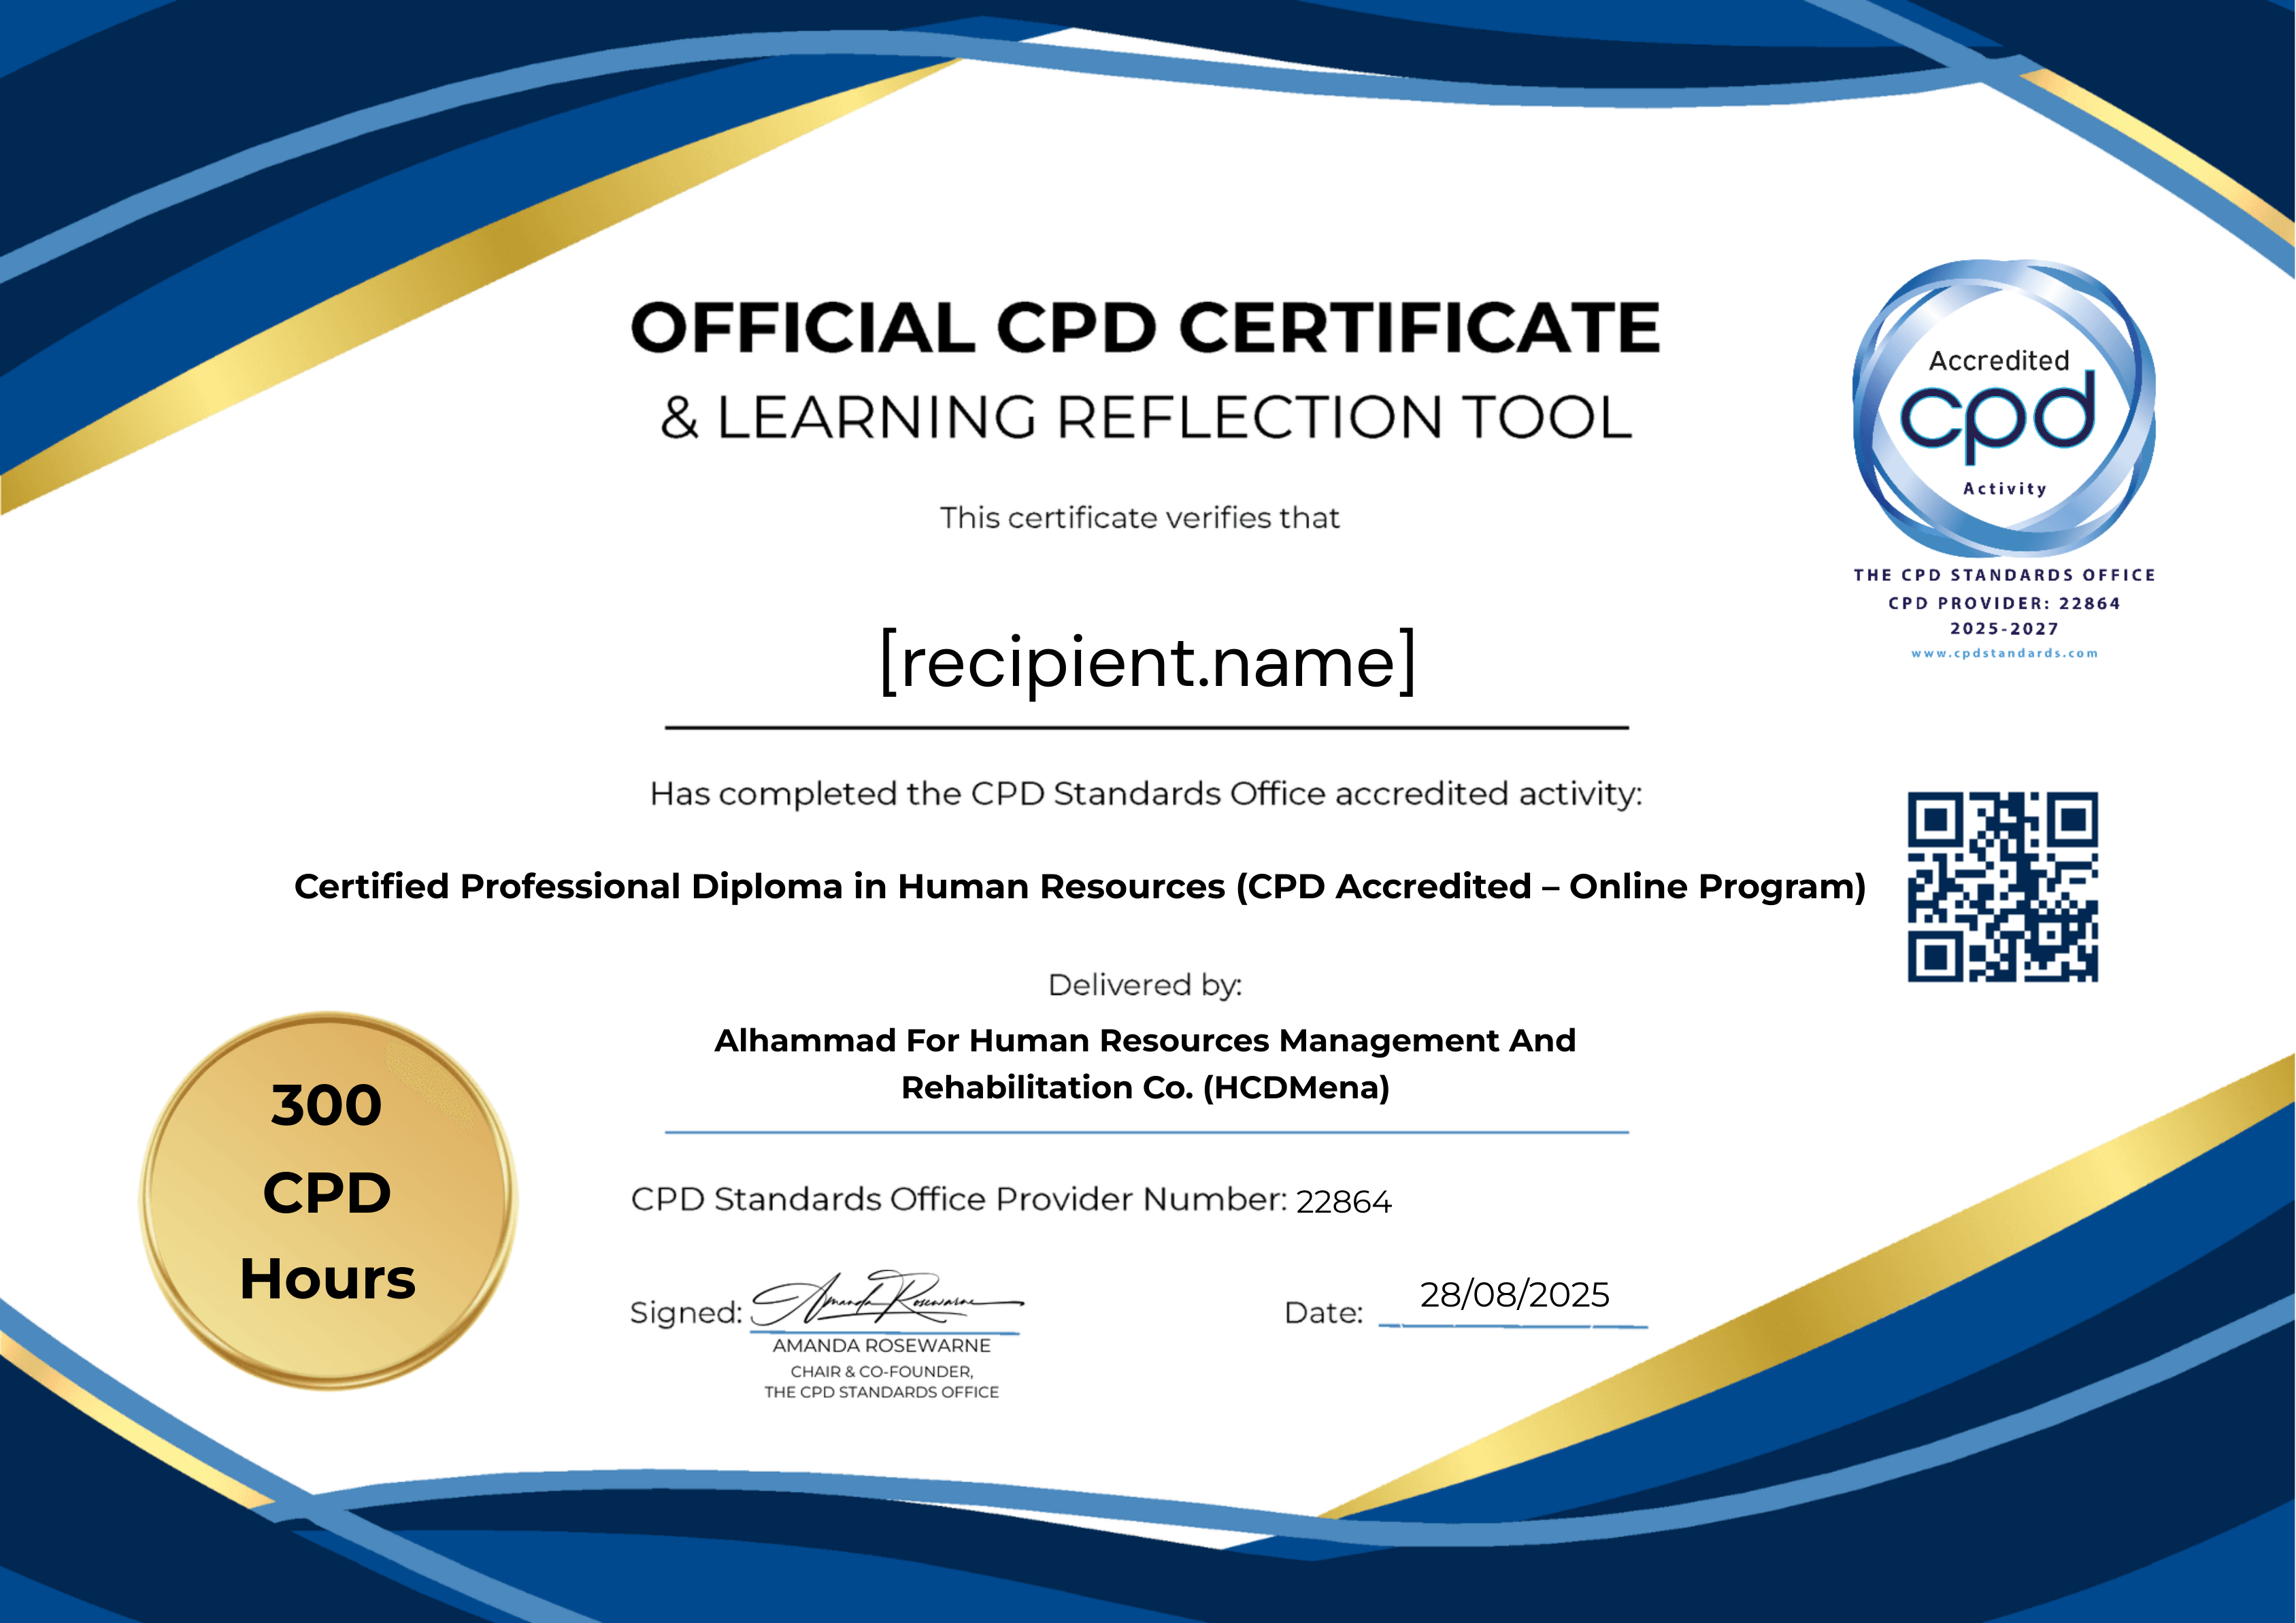Open the www.cpdstandards.com link

point(2004,653)
